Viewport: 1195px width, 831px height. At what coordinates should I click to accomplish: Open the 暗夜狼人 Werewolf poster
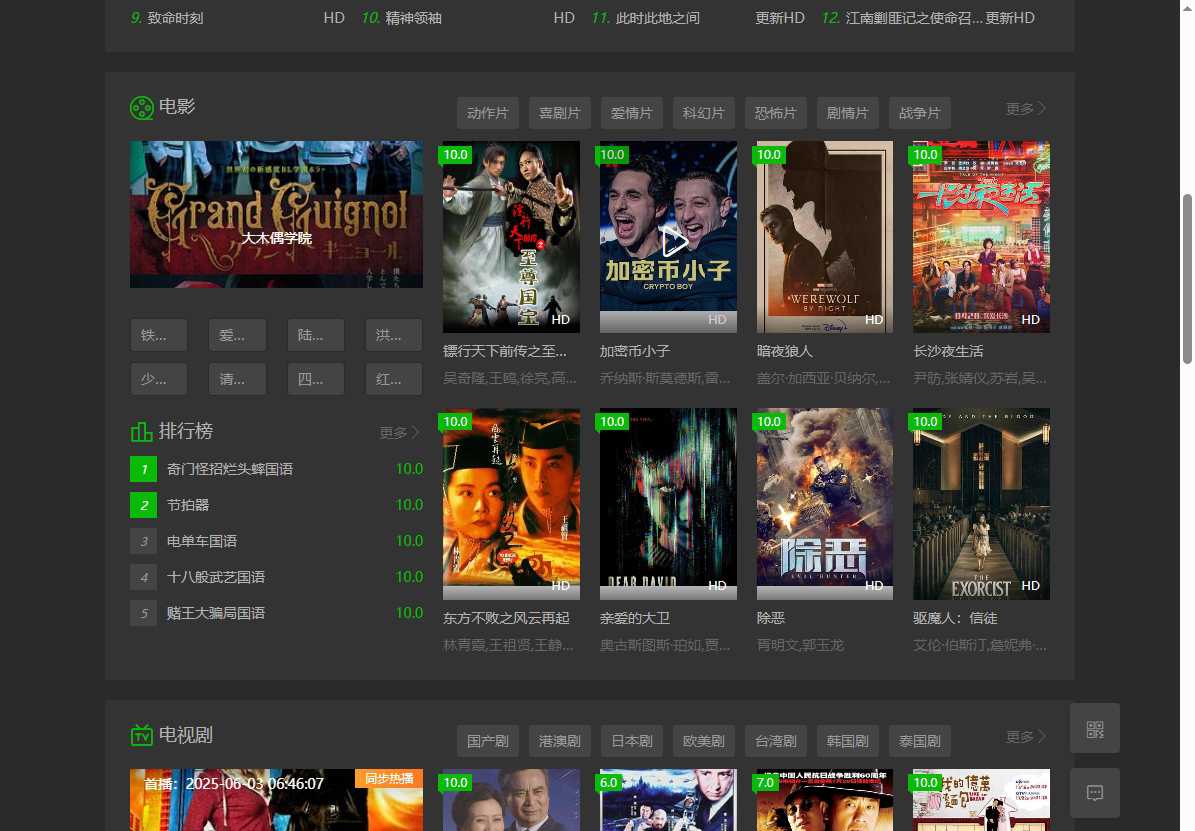pos(825,236)
